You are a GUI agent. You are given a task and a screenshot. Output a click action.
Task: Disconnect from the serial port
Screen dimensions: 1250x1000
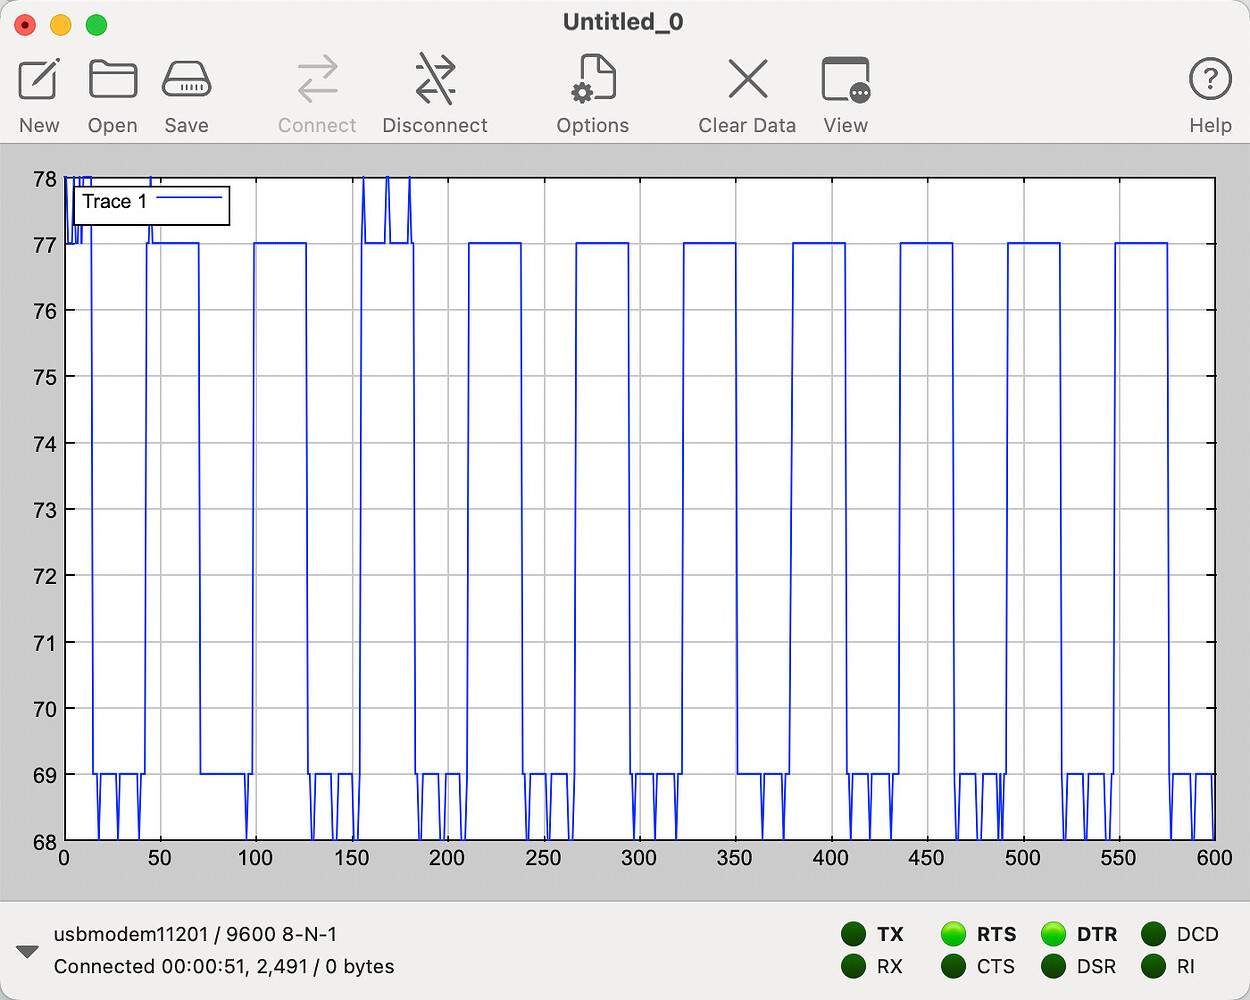[x=434, y=92]
